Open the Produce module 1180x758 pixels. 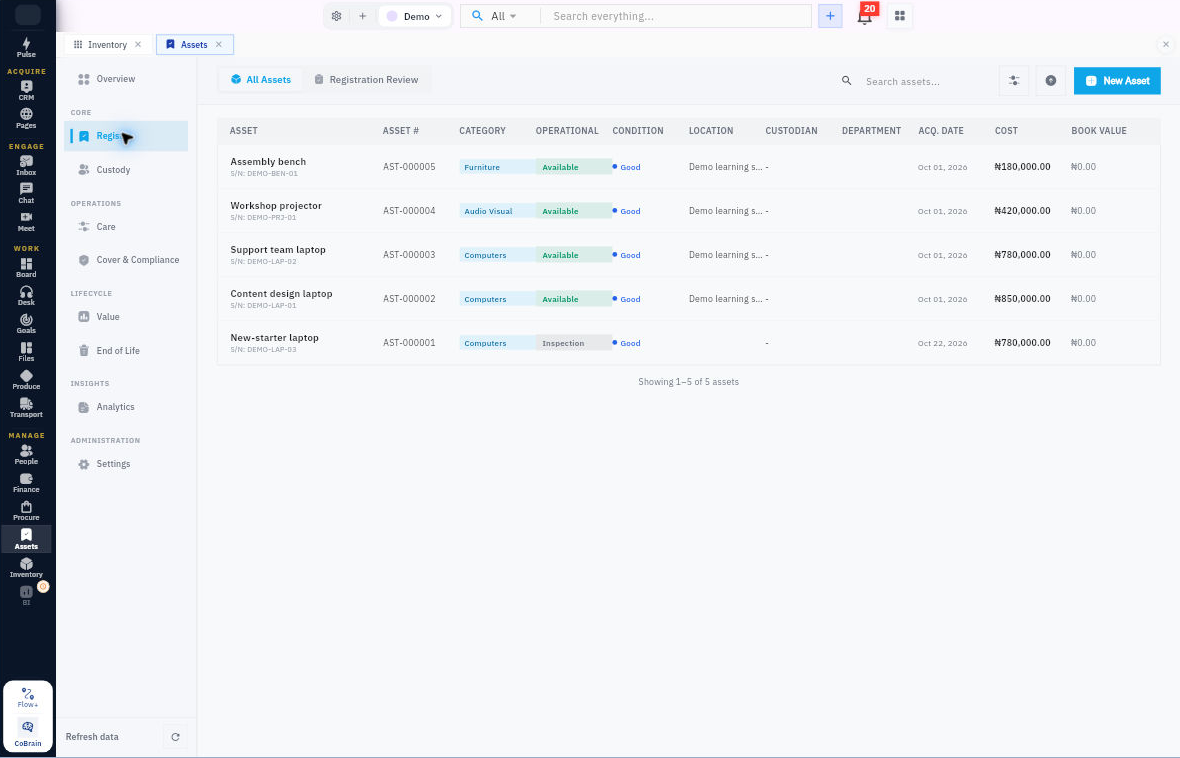coord(26,379)
